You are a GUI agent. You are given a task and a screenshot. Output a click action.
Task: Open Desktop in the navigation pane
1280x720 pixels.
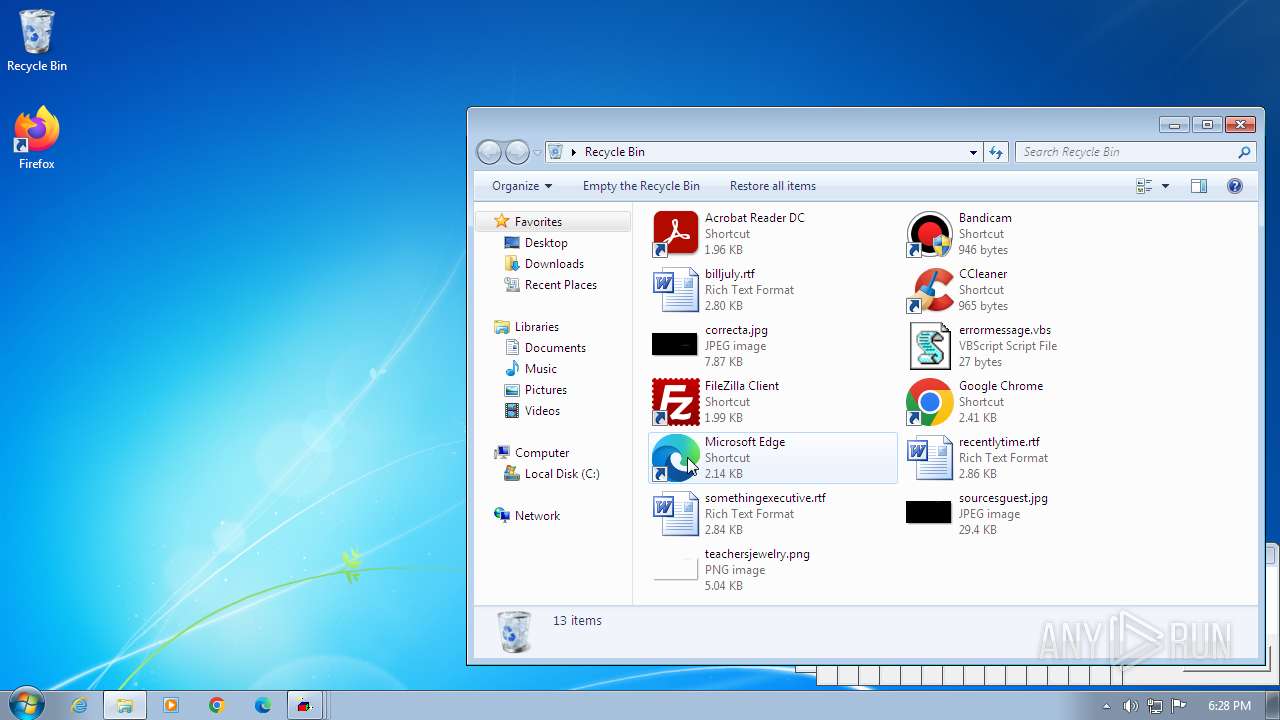[x=546, y=243]
